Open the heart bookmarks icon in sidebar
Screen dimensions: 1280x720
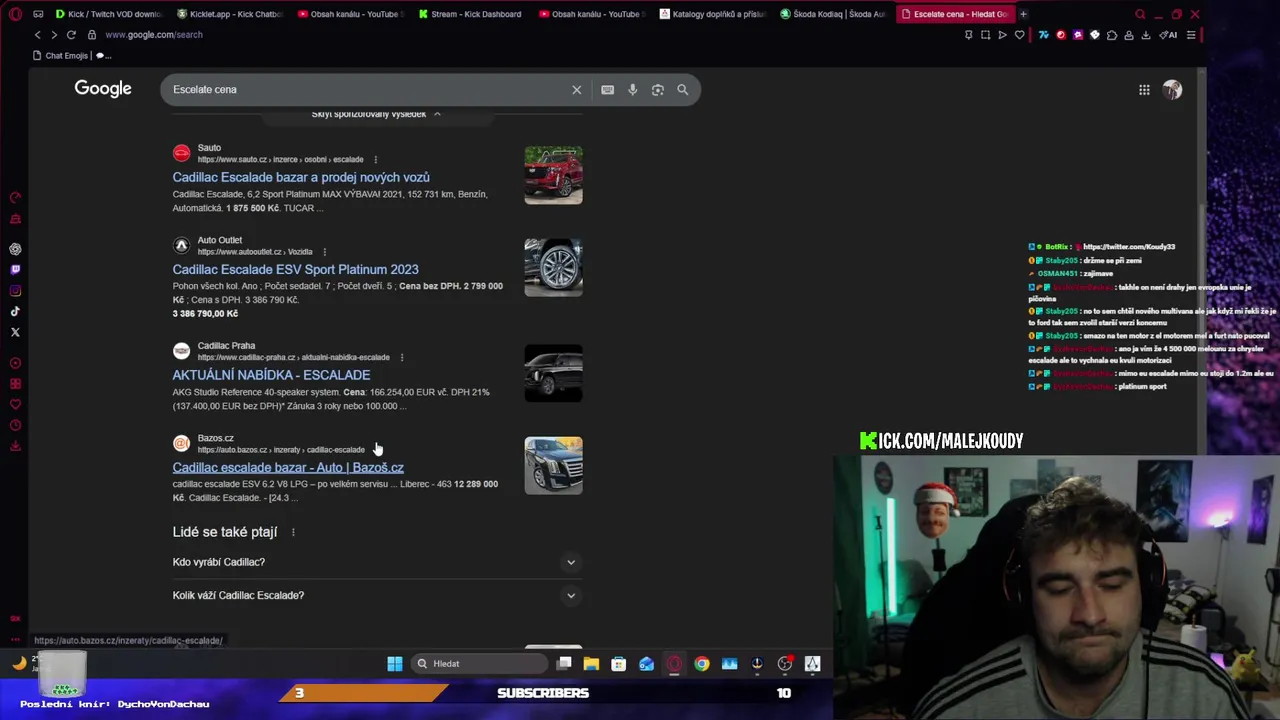[15, 405]
